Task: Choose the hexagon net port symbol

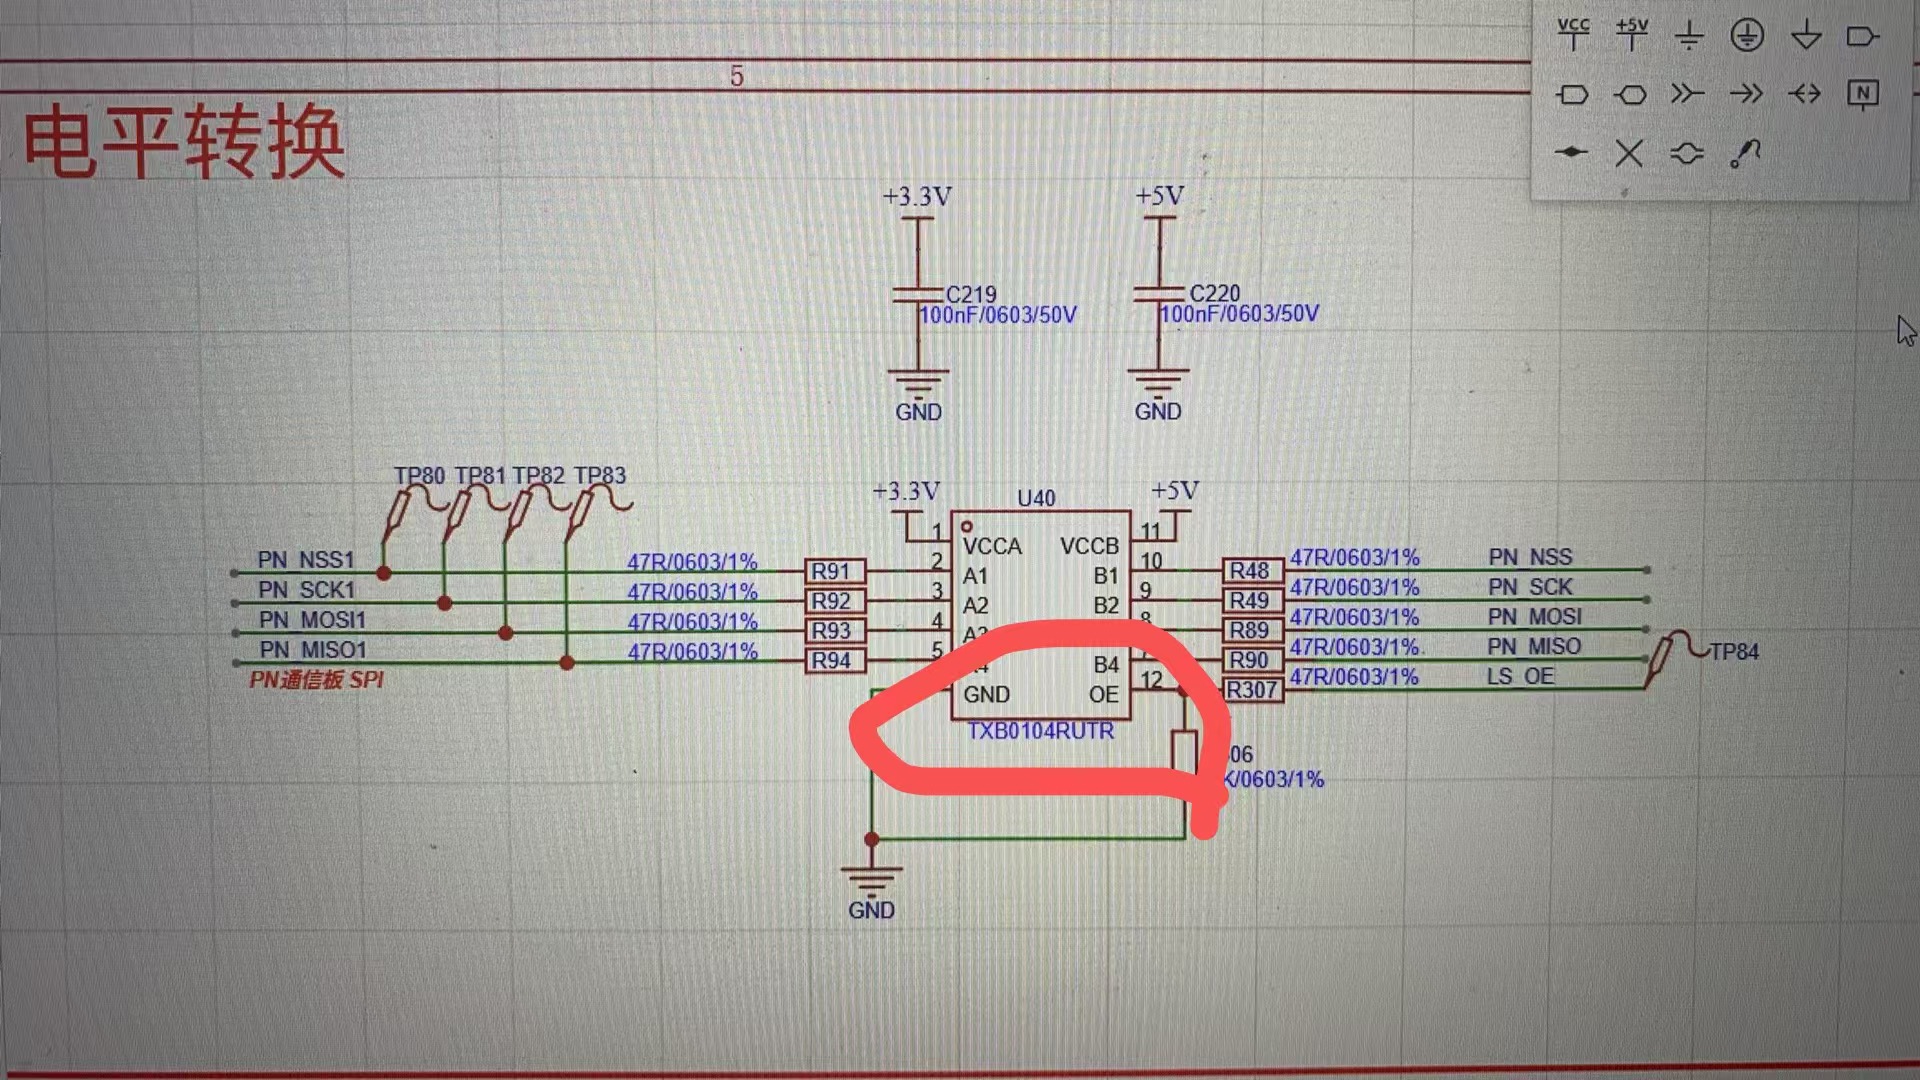Action: coord(1630,95)
